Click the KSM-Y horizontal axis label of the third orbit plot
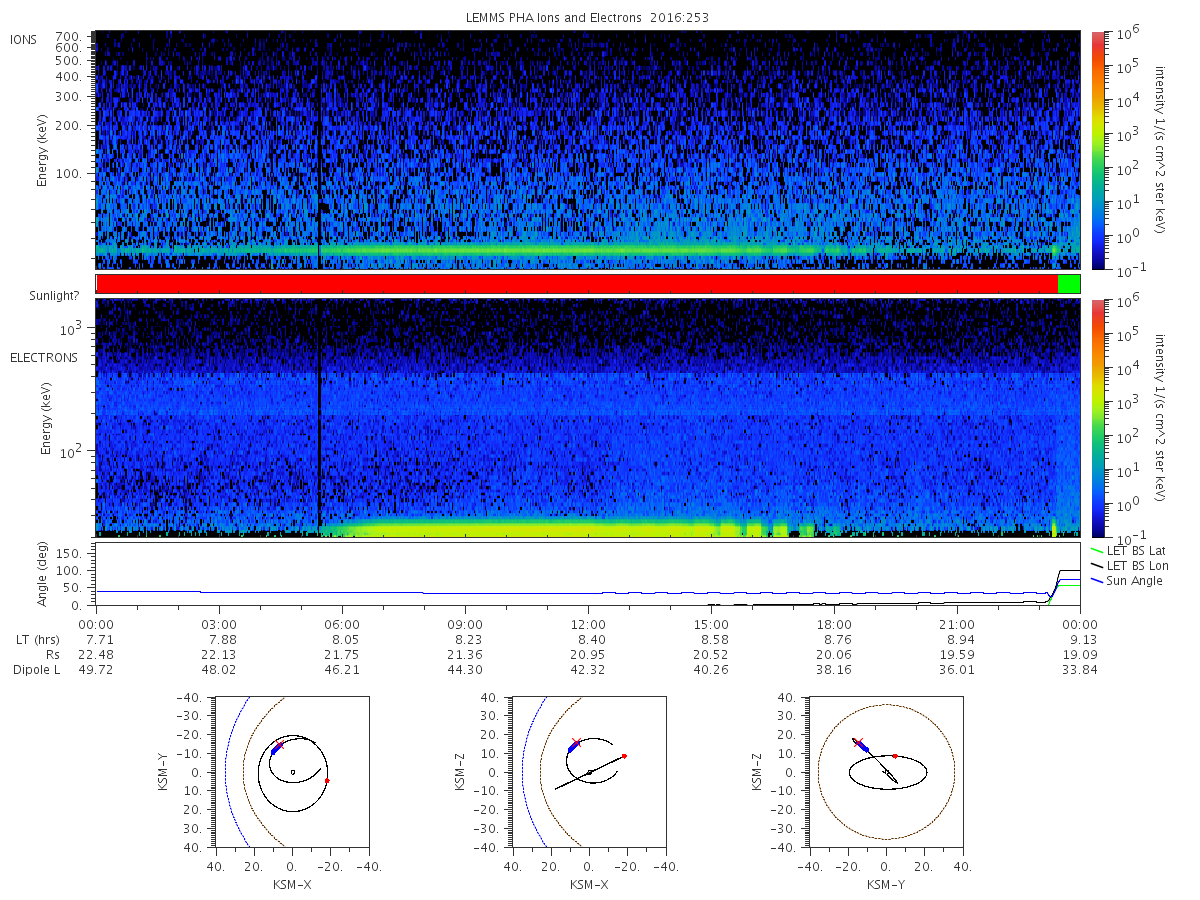 [886, 883]
